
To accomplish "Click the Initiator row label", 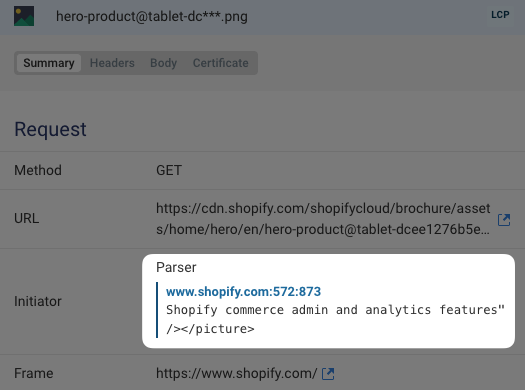I will [38, 301].
